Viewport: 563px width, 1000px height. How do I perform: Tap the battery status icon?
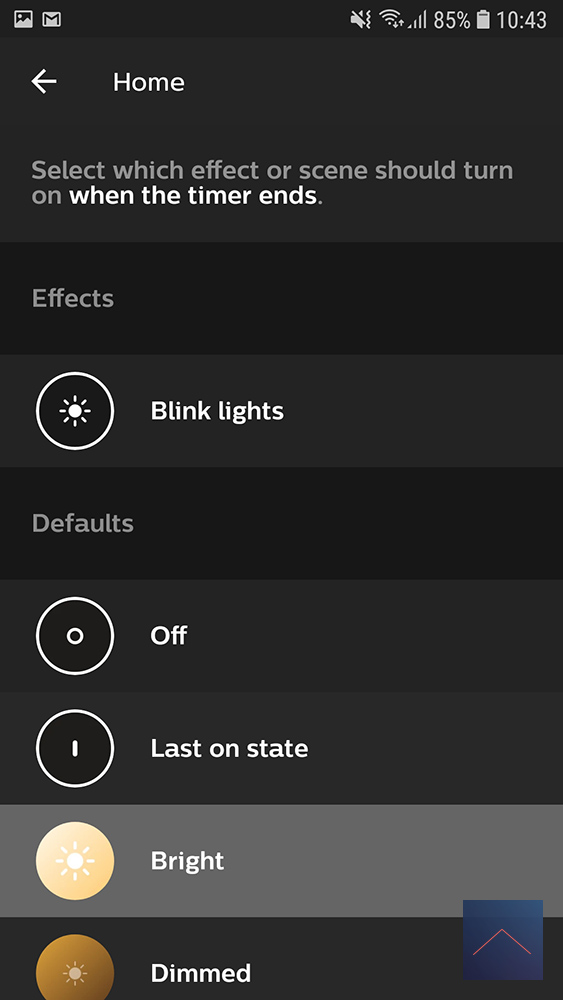(x=483, y=20)
